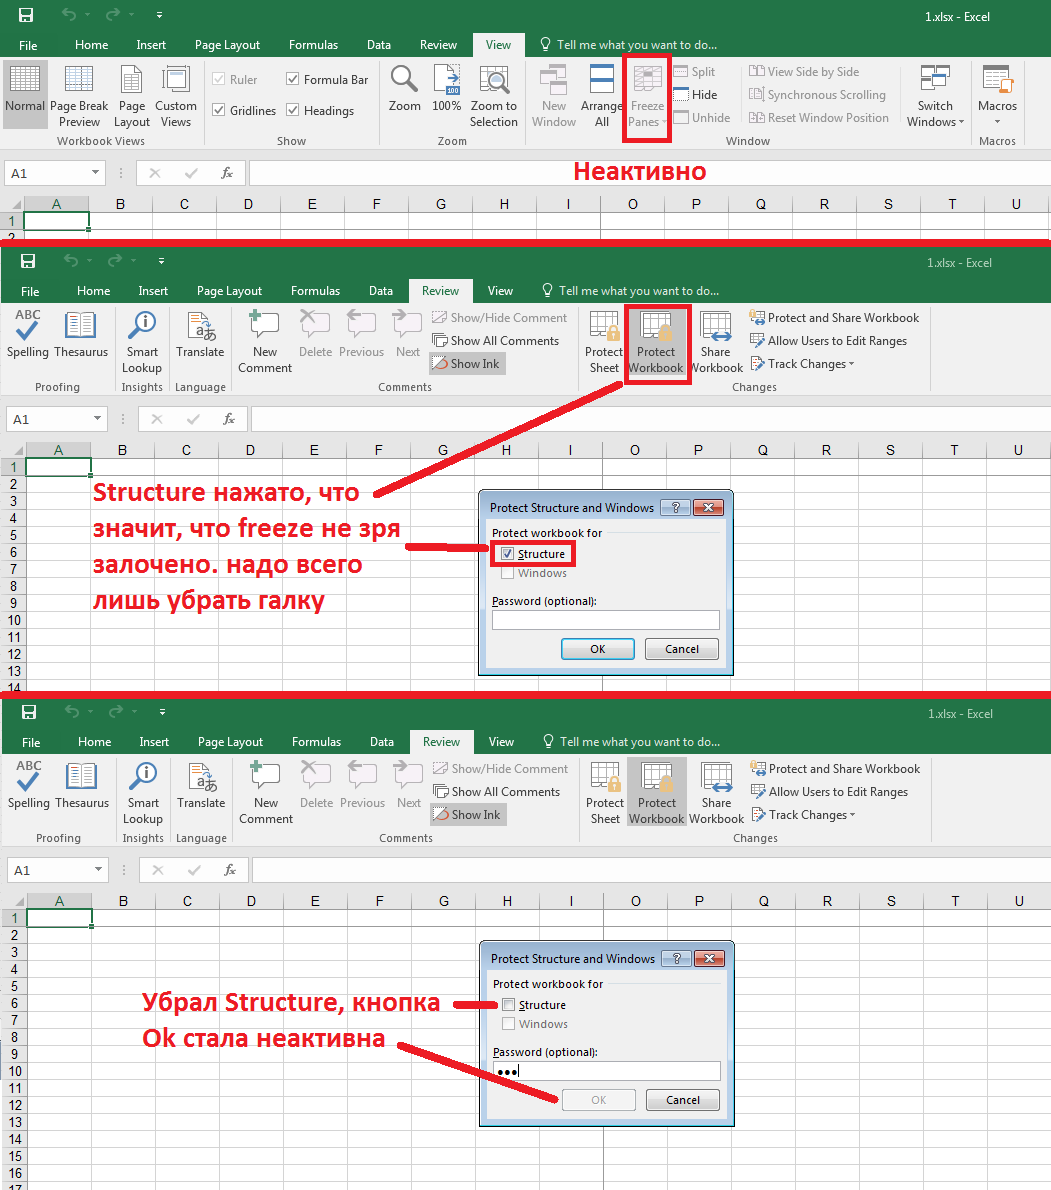Toggle the Formula Bar checkbox

(x=292, y=79)
